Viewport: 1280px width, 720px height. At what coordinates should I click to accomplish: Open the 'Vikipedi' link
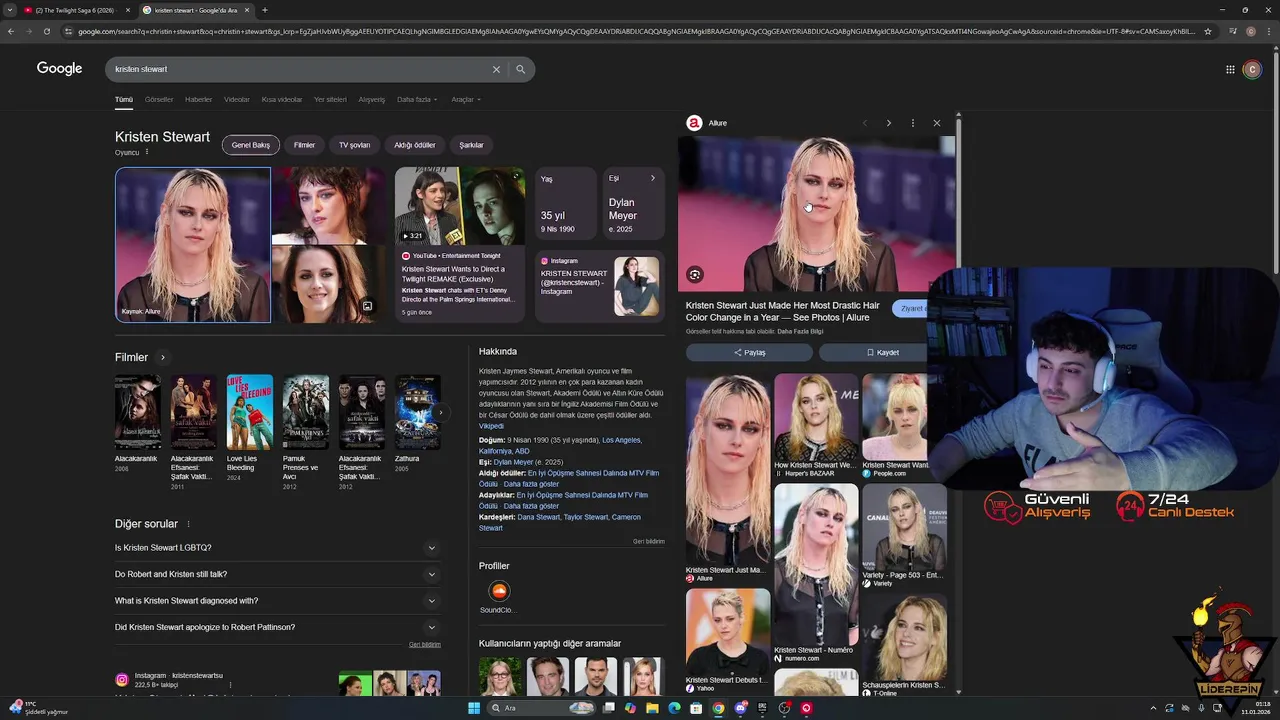coord(491,426)
